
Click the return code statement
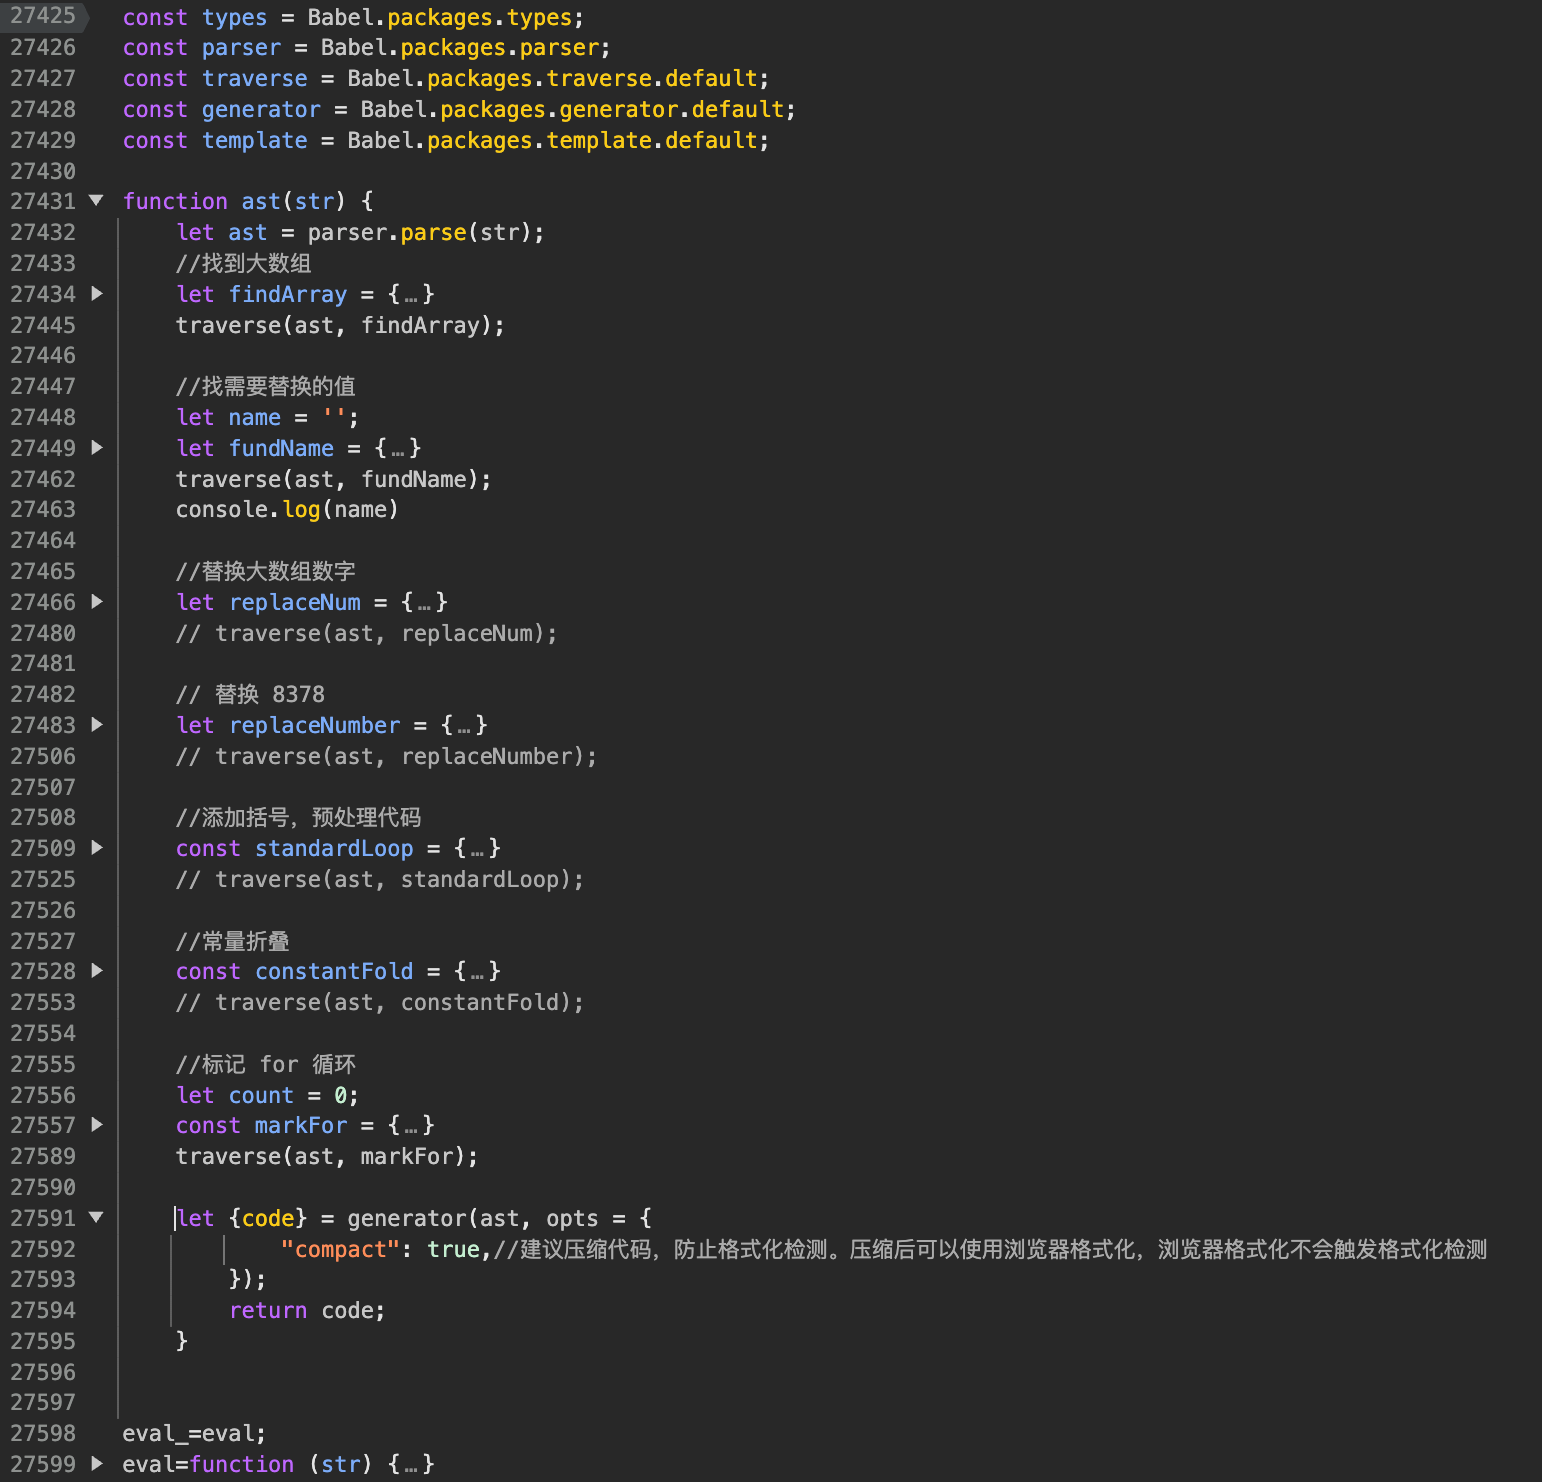coord(307,1310)
